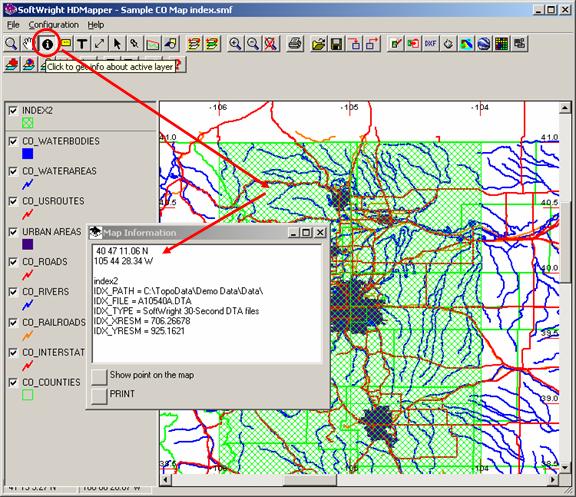Minimize the Map Information window
The height and width of the screenshot is (497, 576).
[x=293, y=233]
